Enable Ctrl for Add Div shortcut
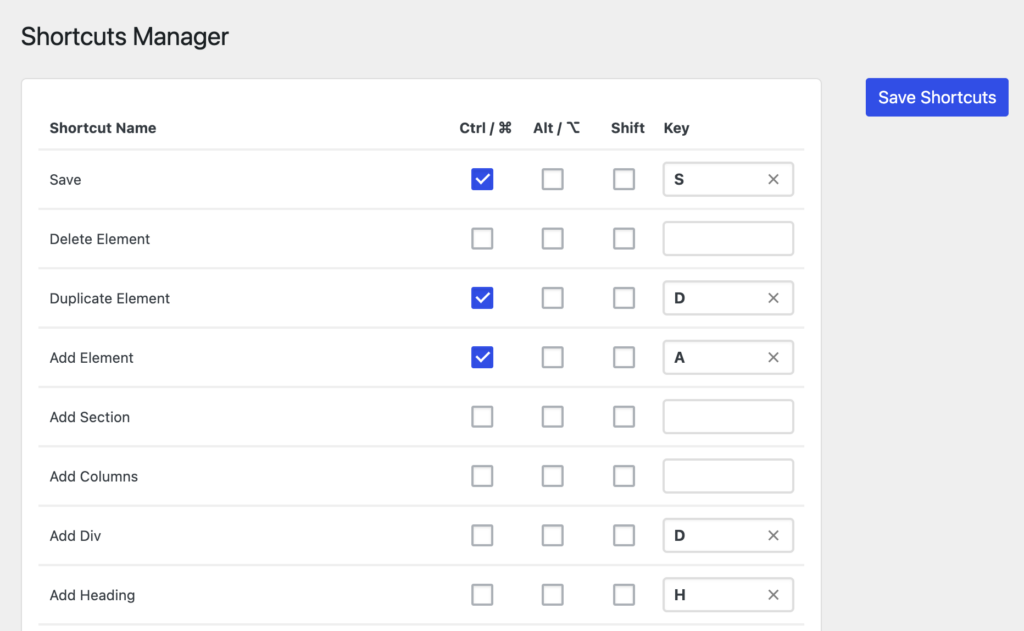The image size is (1024, 631). click(482, 536)
